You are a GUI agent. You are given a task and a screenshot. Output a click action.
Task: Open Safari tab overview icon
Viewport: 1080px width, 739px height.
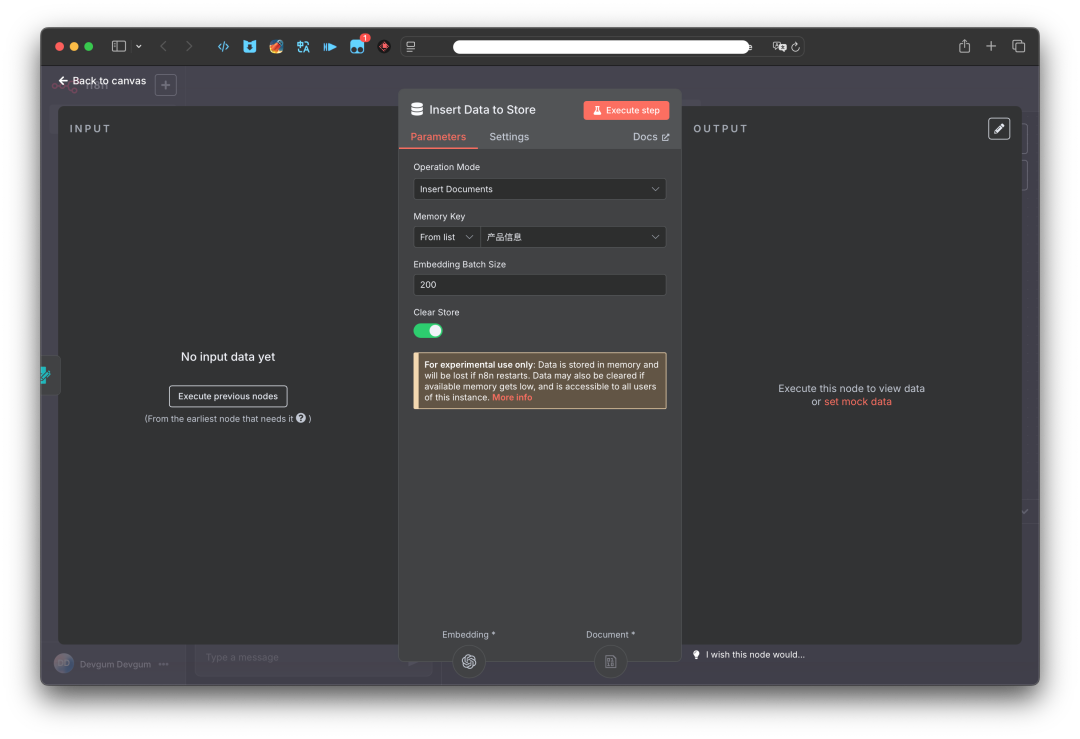(x=1018, y=46)
